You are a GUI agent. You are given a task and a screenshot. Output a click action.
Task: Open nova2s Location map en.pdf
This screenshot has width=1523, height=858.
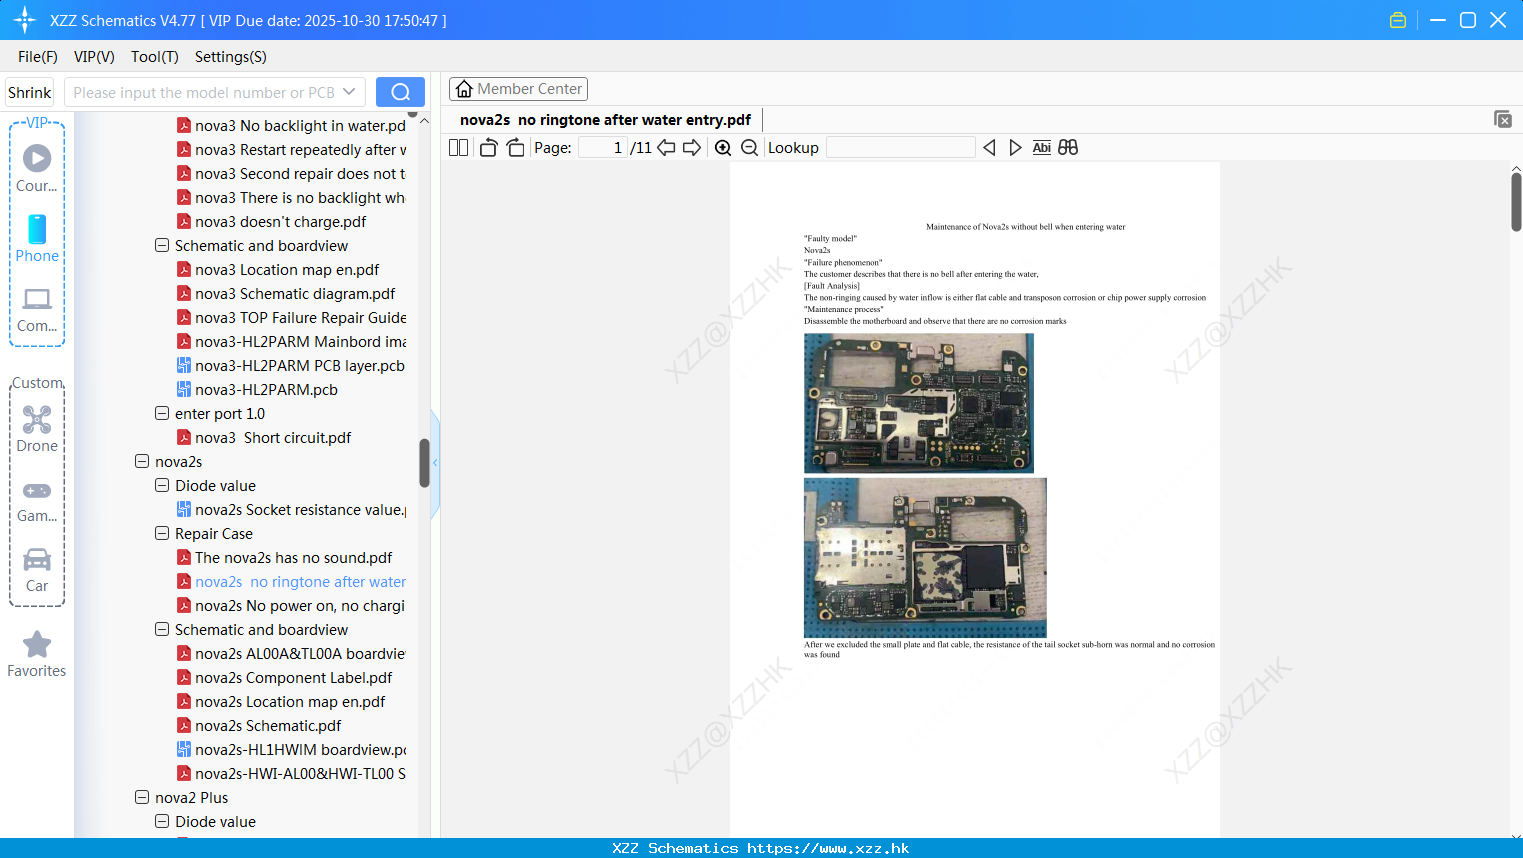tap(290, 701)
